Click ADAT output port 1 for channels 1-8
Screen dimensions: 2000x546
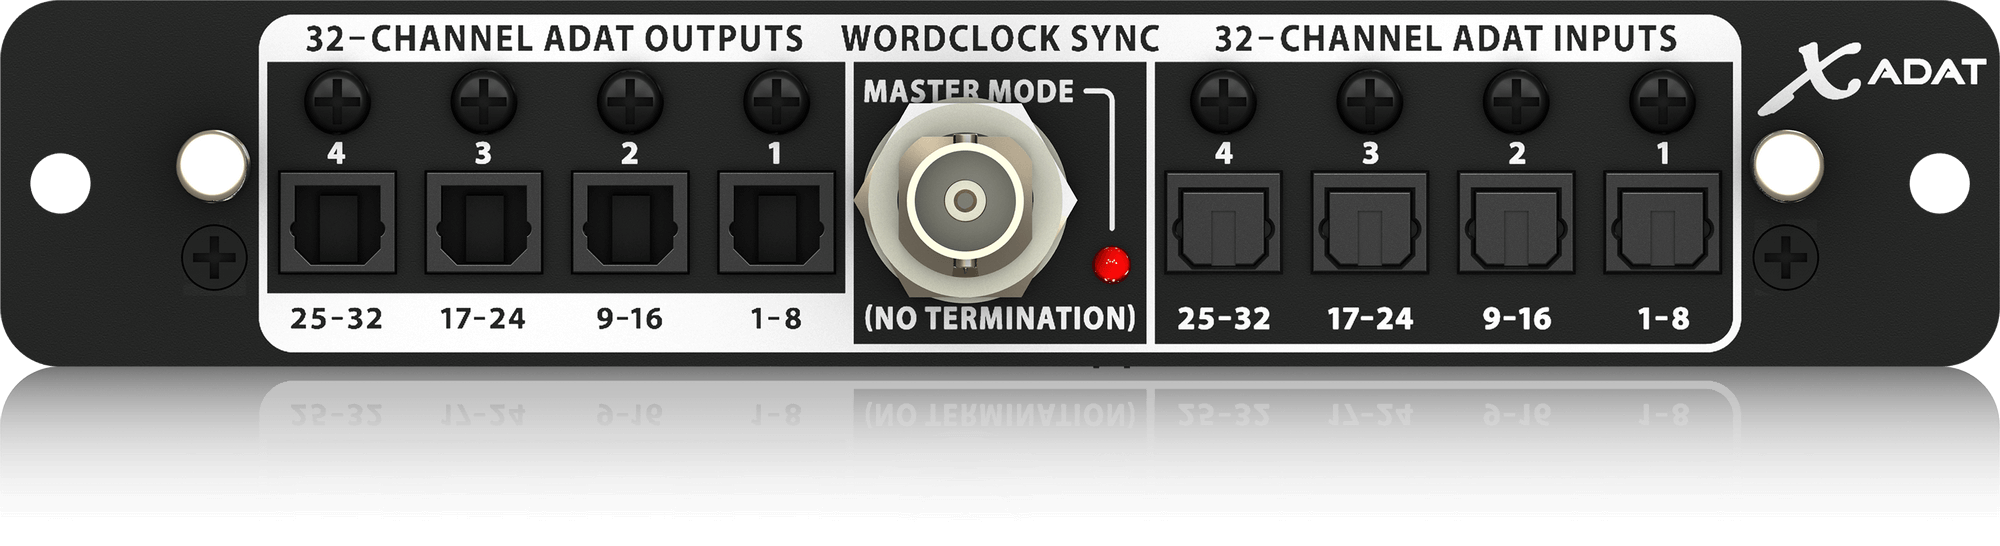(776, 223)
